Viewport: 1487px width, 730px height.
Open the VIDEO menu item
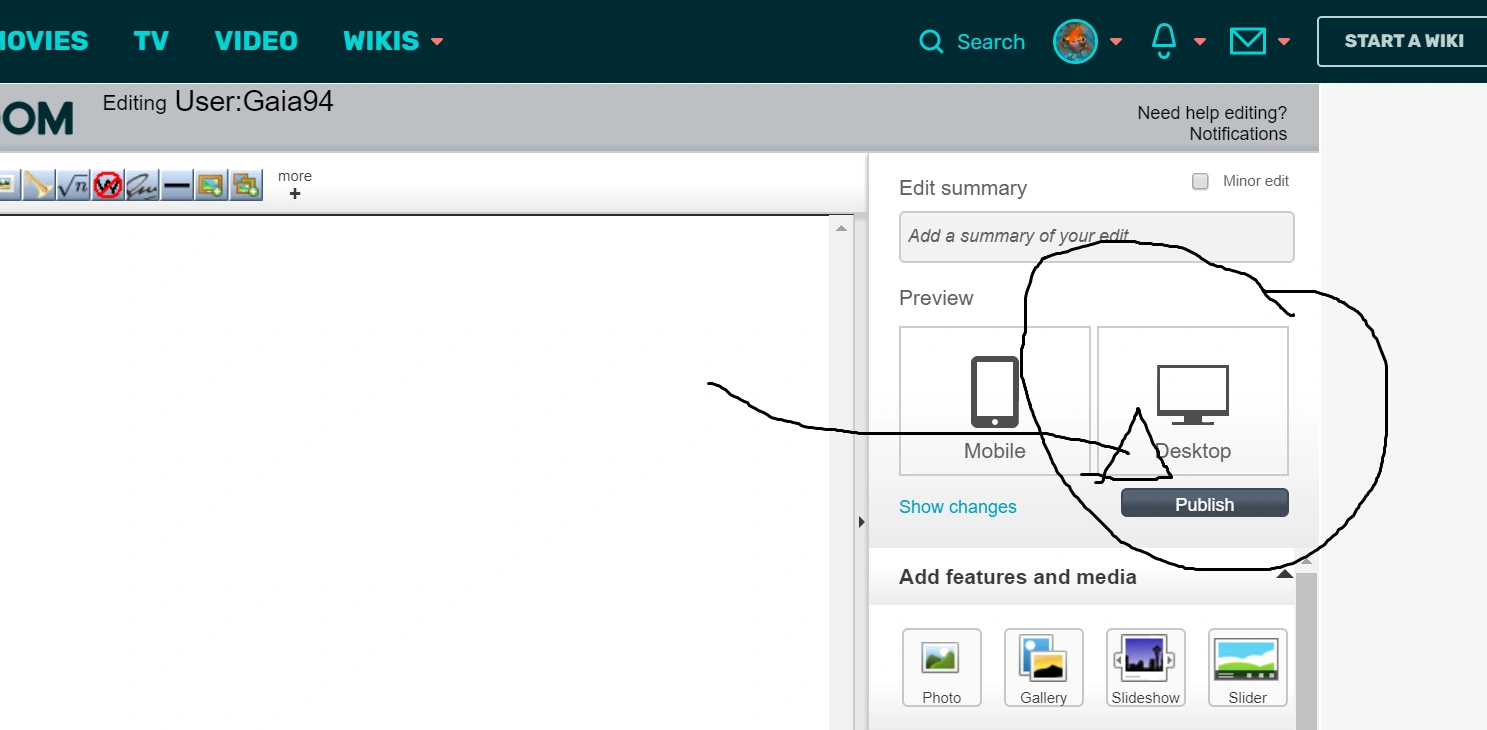pos(256,41)
